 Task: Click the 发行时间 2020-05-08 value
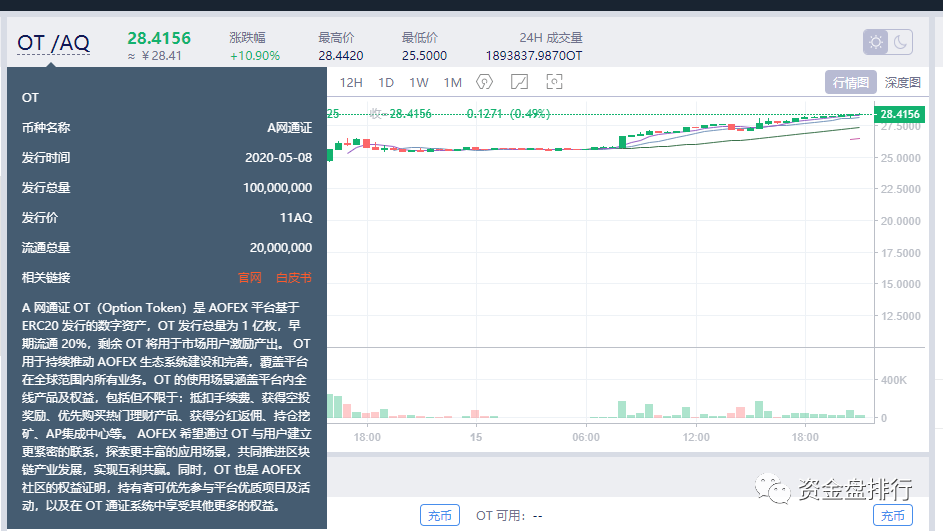[x=278, y=158]
